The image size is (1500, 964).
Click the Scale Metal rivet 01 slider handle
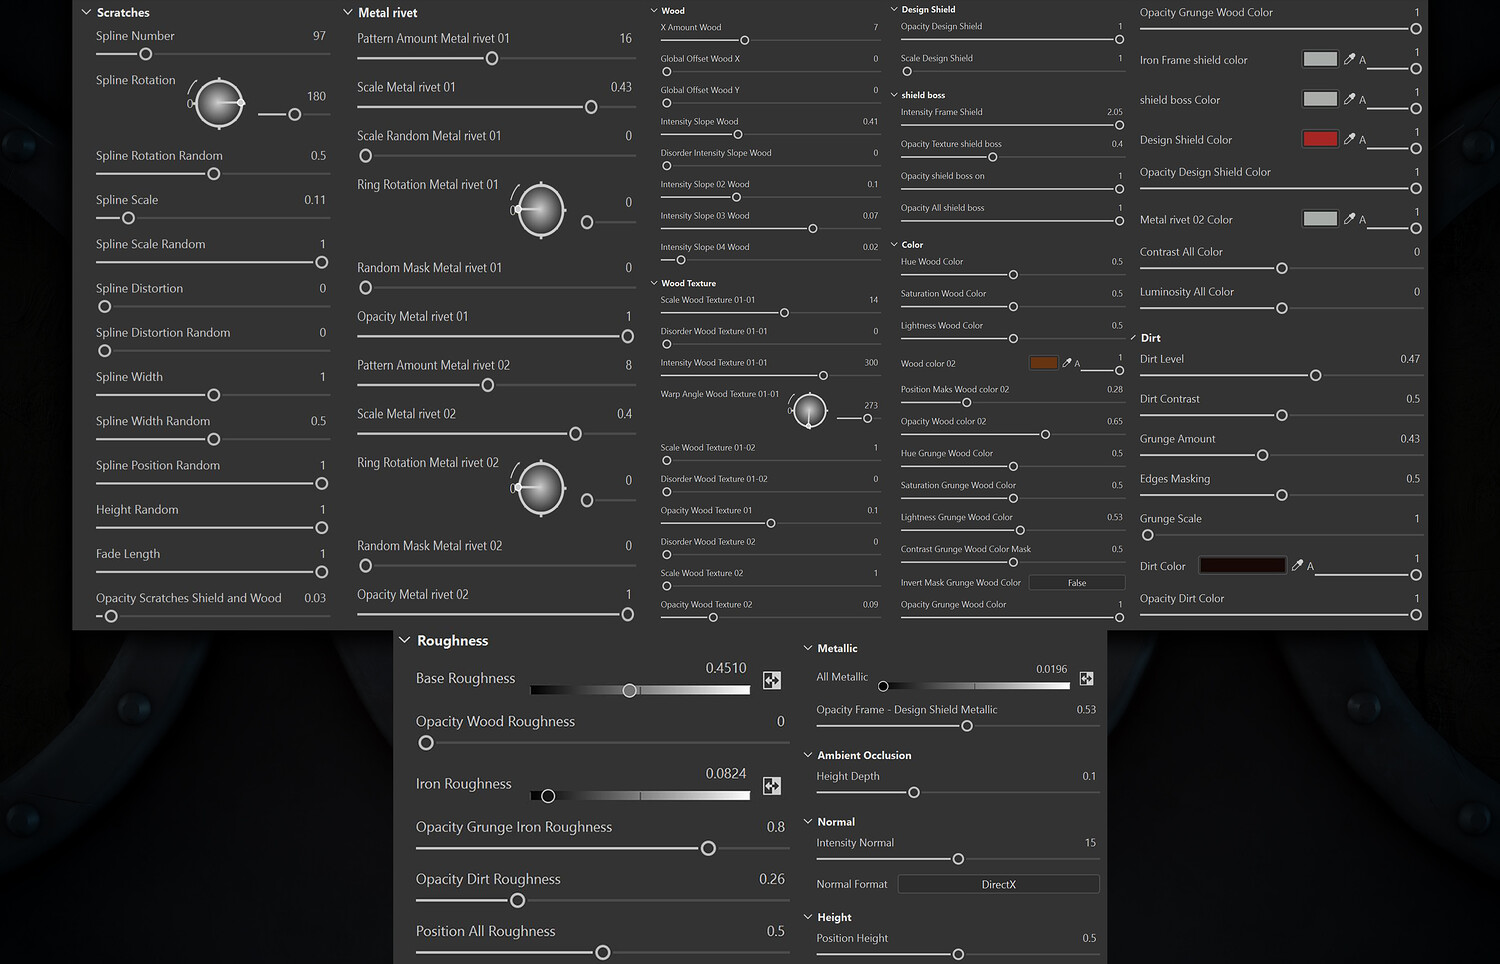591,107
